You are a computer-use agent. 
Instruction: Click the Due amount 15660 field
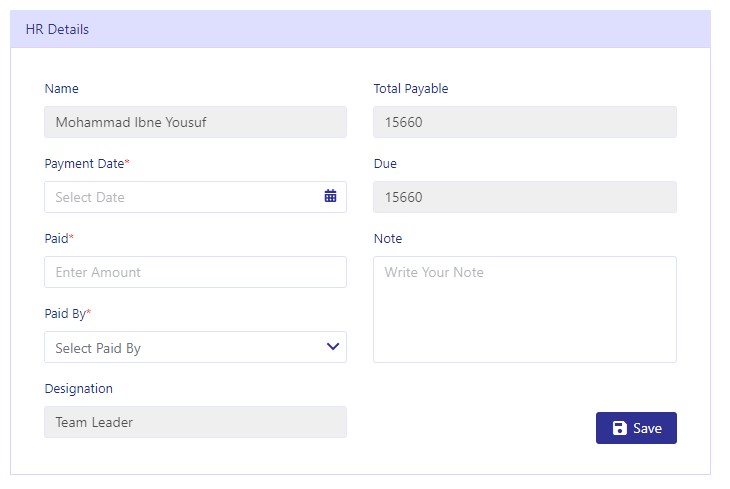pos(525,197)
